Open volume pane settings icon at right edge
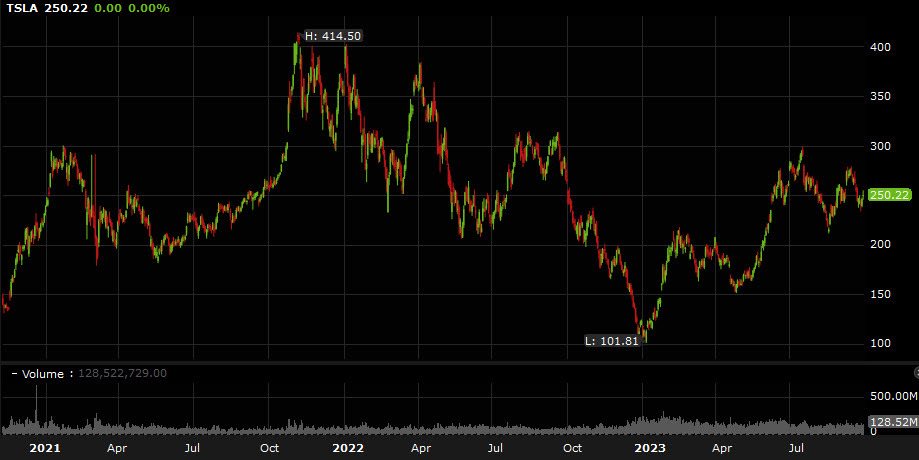 [x=914, y=371]
